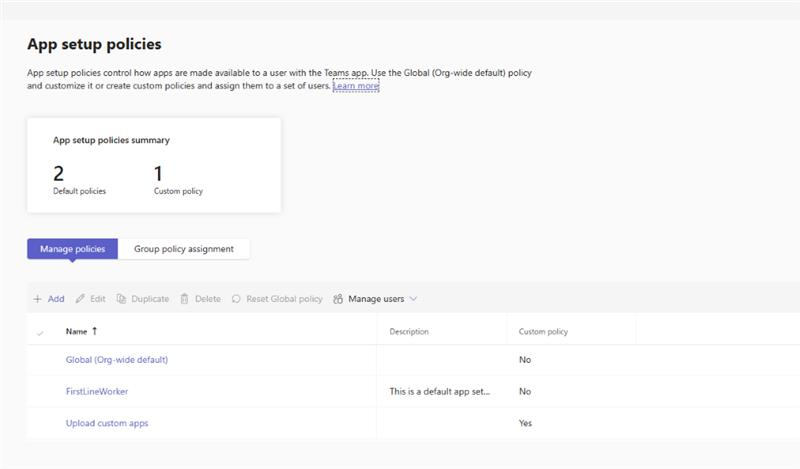Click the Duplicate policy icon

(x=121, y=299)
